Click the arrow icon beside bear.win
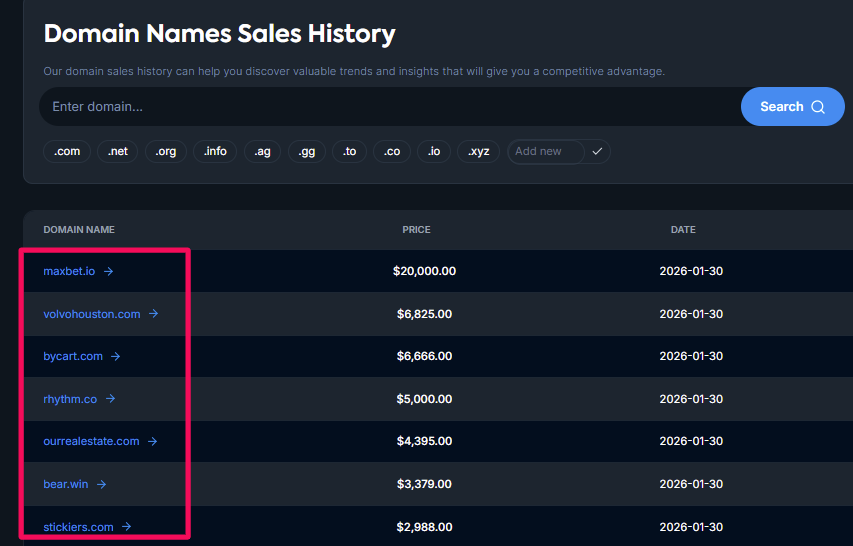The image size is (853, 546). click(102, 484)
